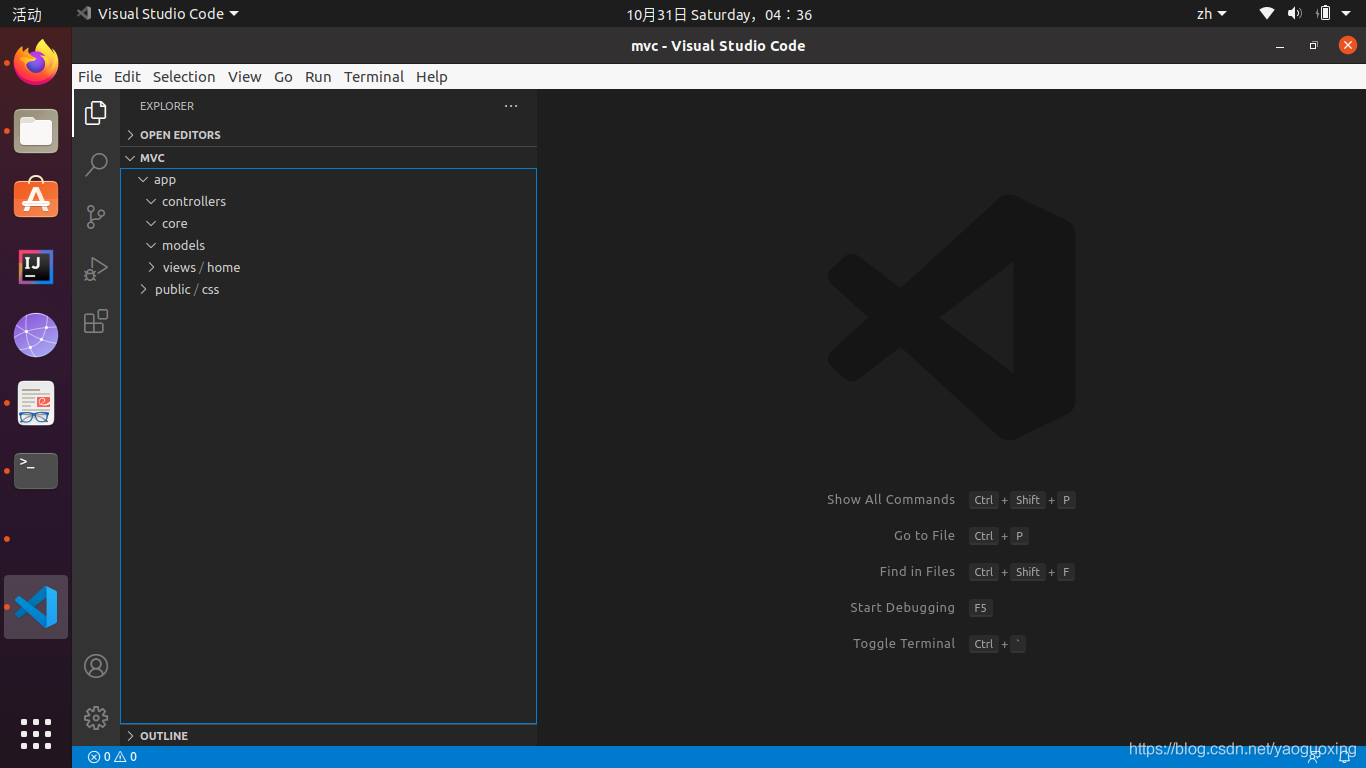Open Terminal from the dock
The image size is (1366, 768).
click(36, 471)
